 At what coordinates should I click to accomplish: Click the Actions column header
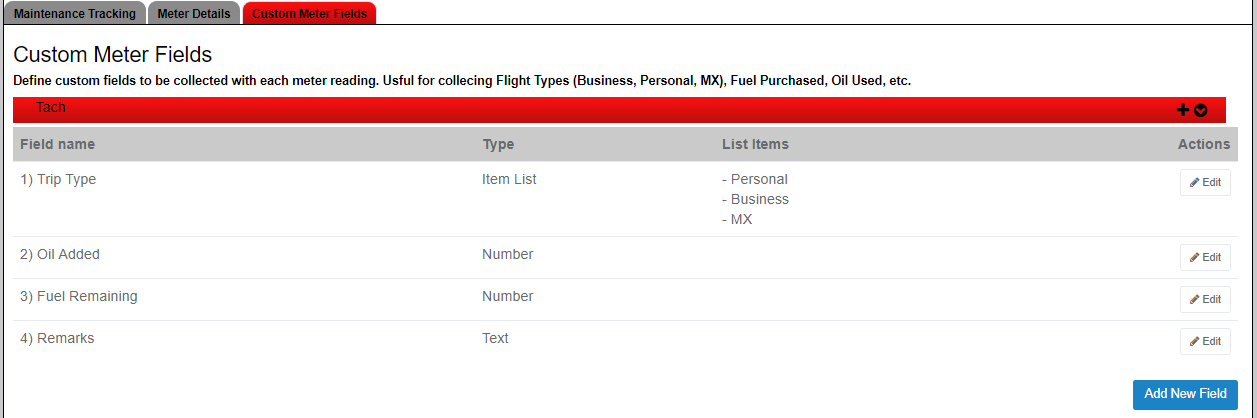(1204, 144)
